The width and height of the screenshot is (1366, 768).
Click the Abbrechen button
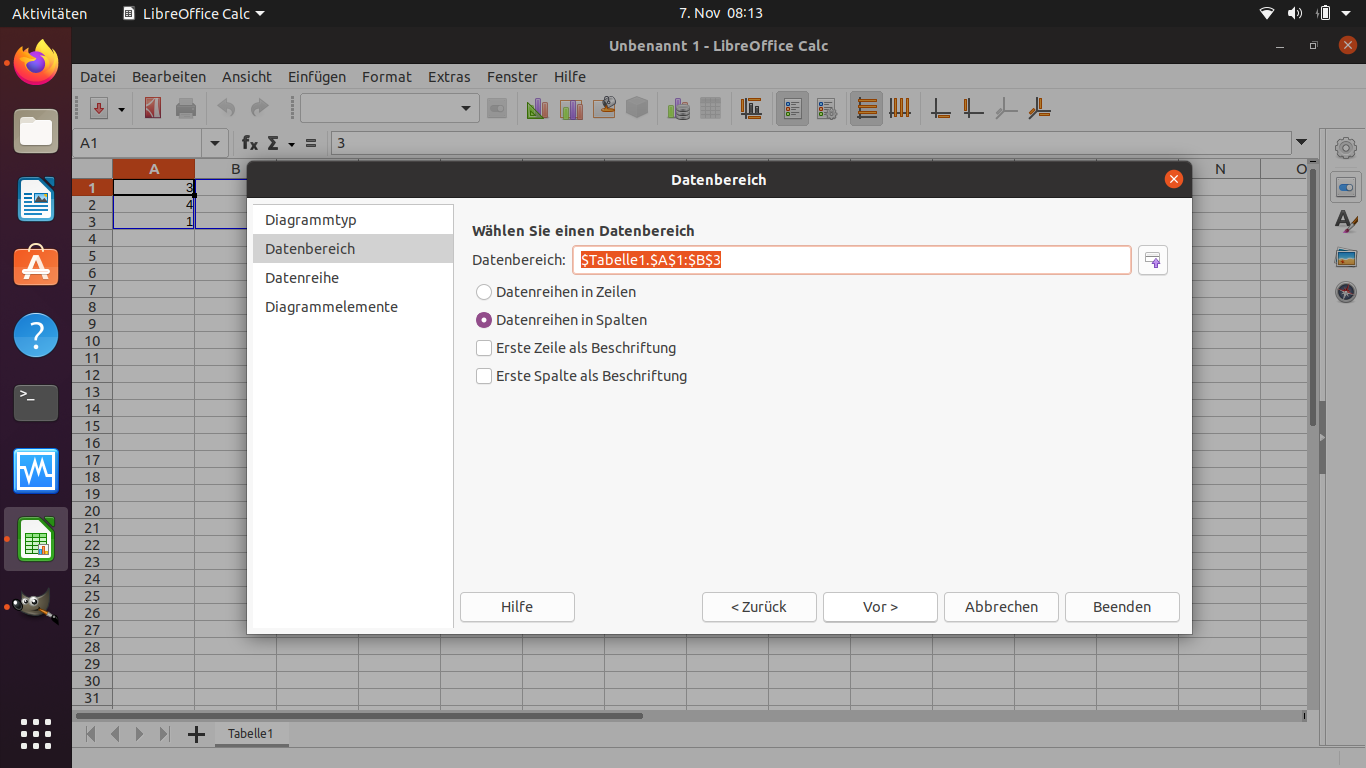(1001, 607)
